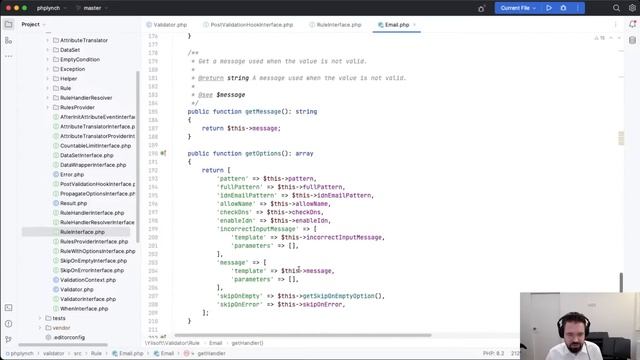Open ValidationContext.php in project tree
640x360 pixels.
coord(88,280)
